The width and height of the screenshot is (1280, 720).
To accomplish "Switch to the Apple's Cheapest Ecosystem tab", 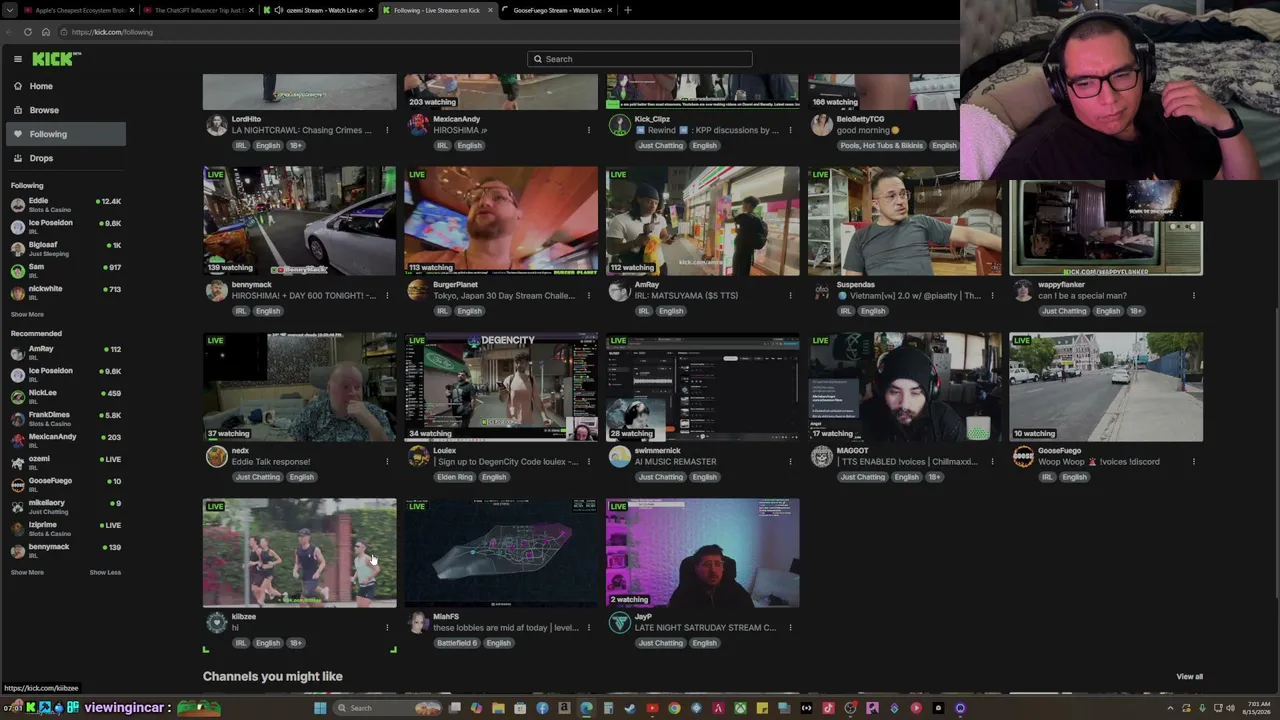I will [78, 10].
